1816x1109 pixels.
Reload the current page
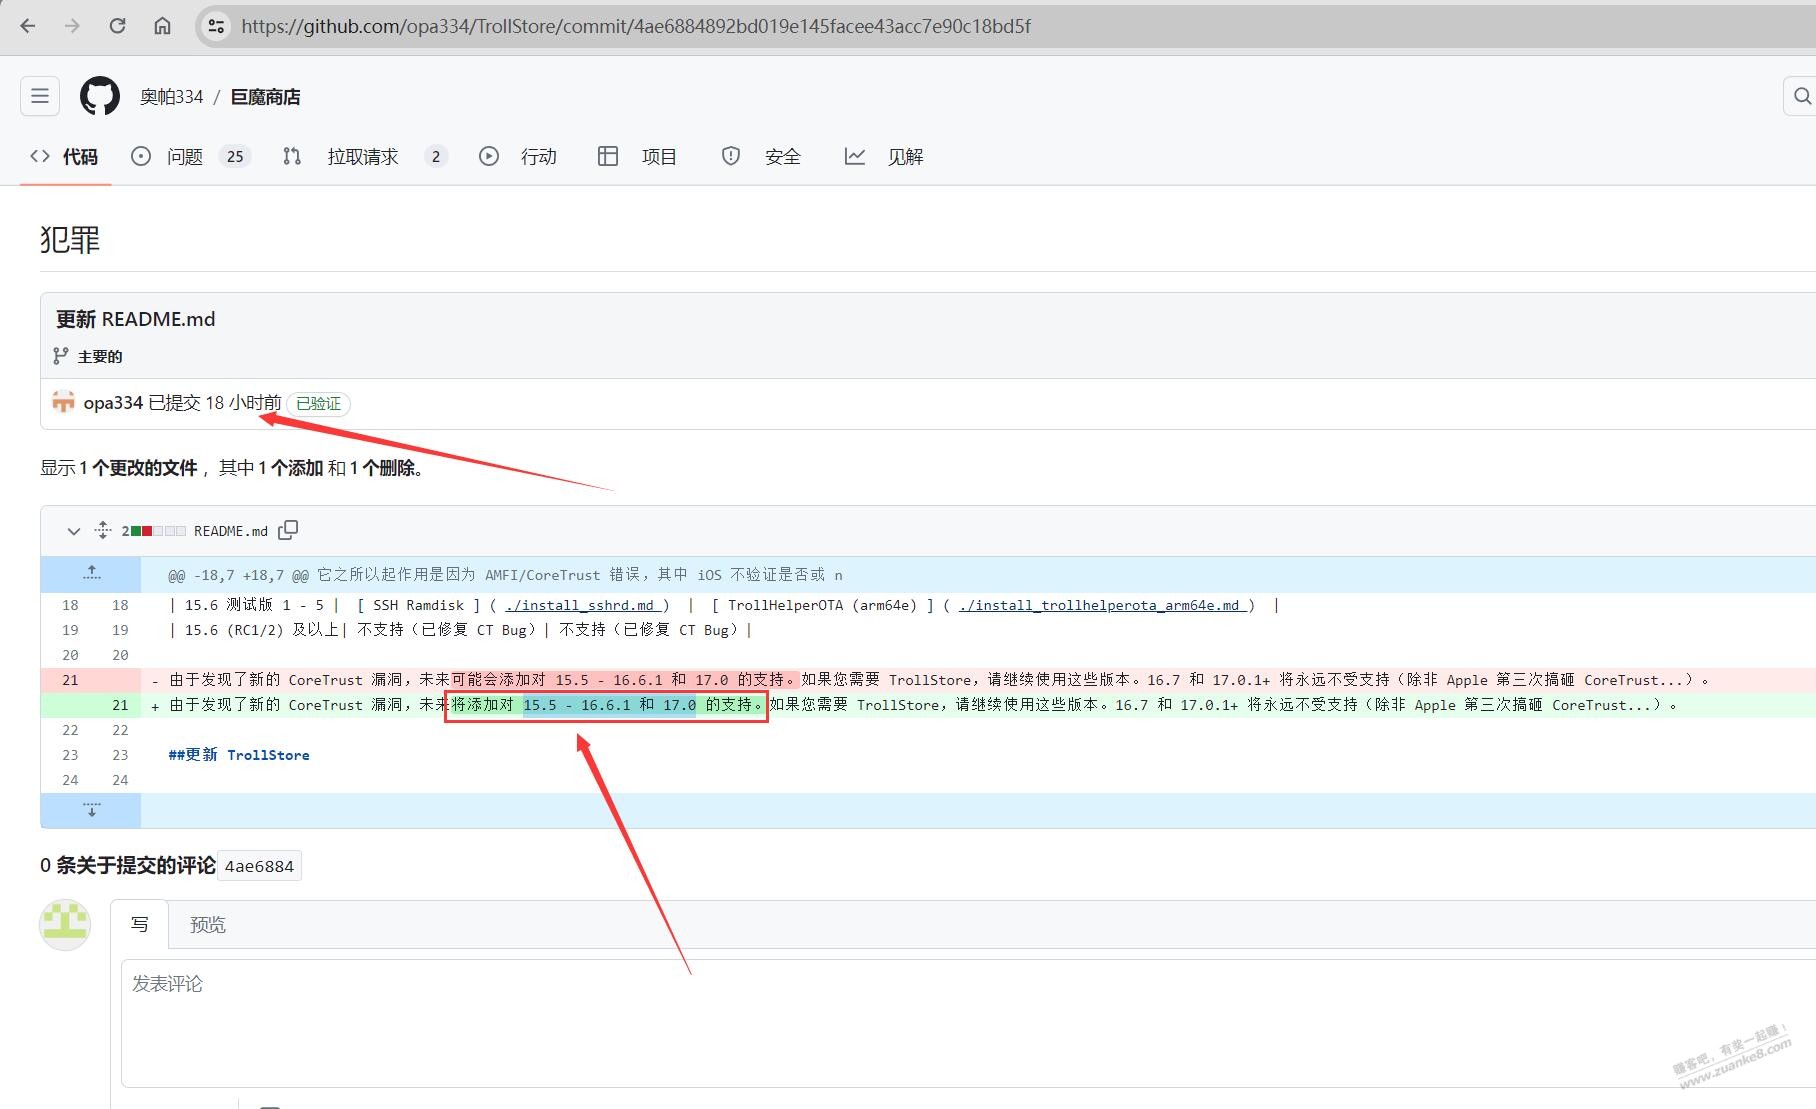point(117,26)
